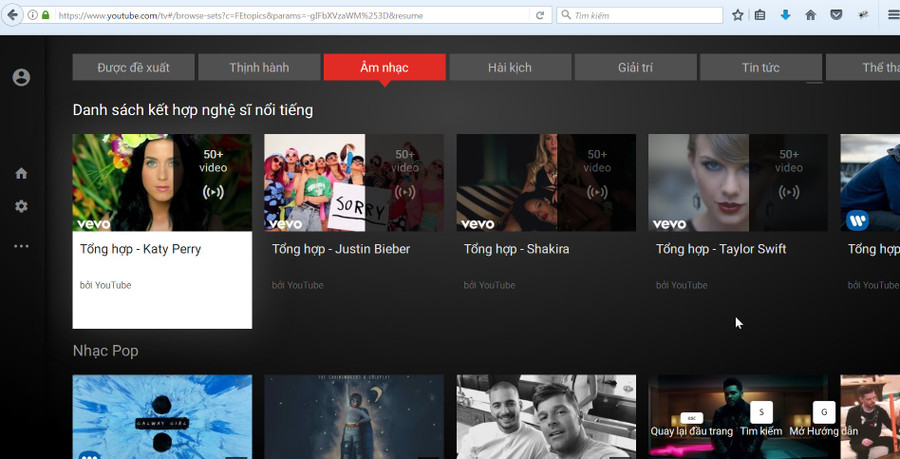Click title Tổng hợp - Katy Perry
The width and height of the screenshot is (900, 459).
tap(140, 249)
